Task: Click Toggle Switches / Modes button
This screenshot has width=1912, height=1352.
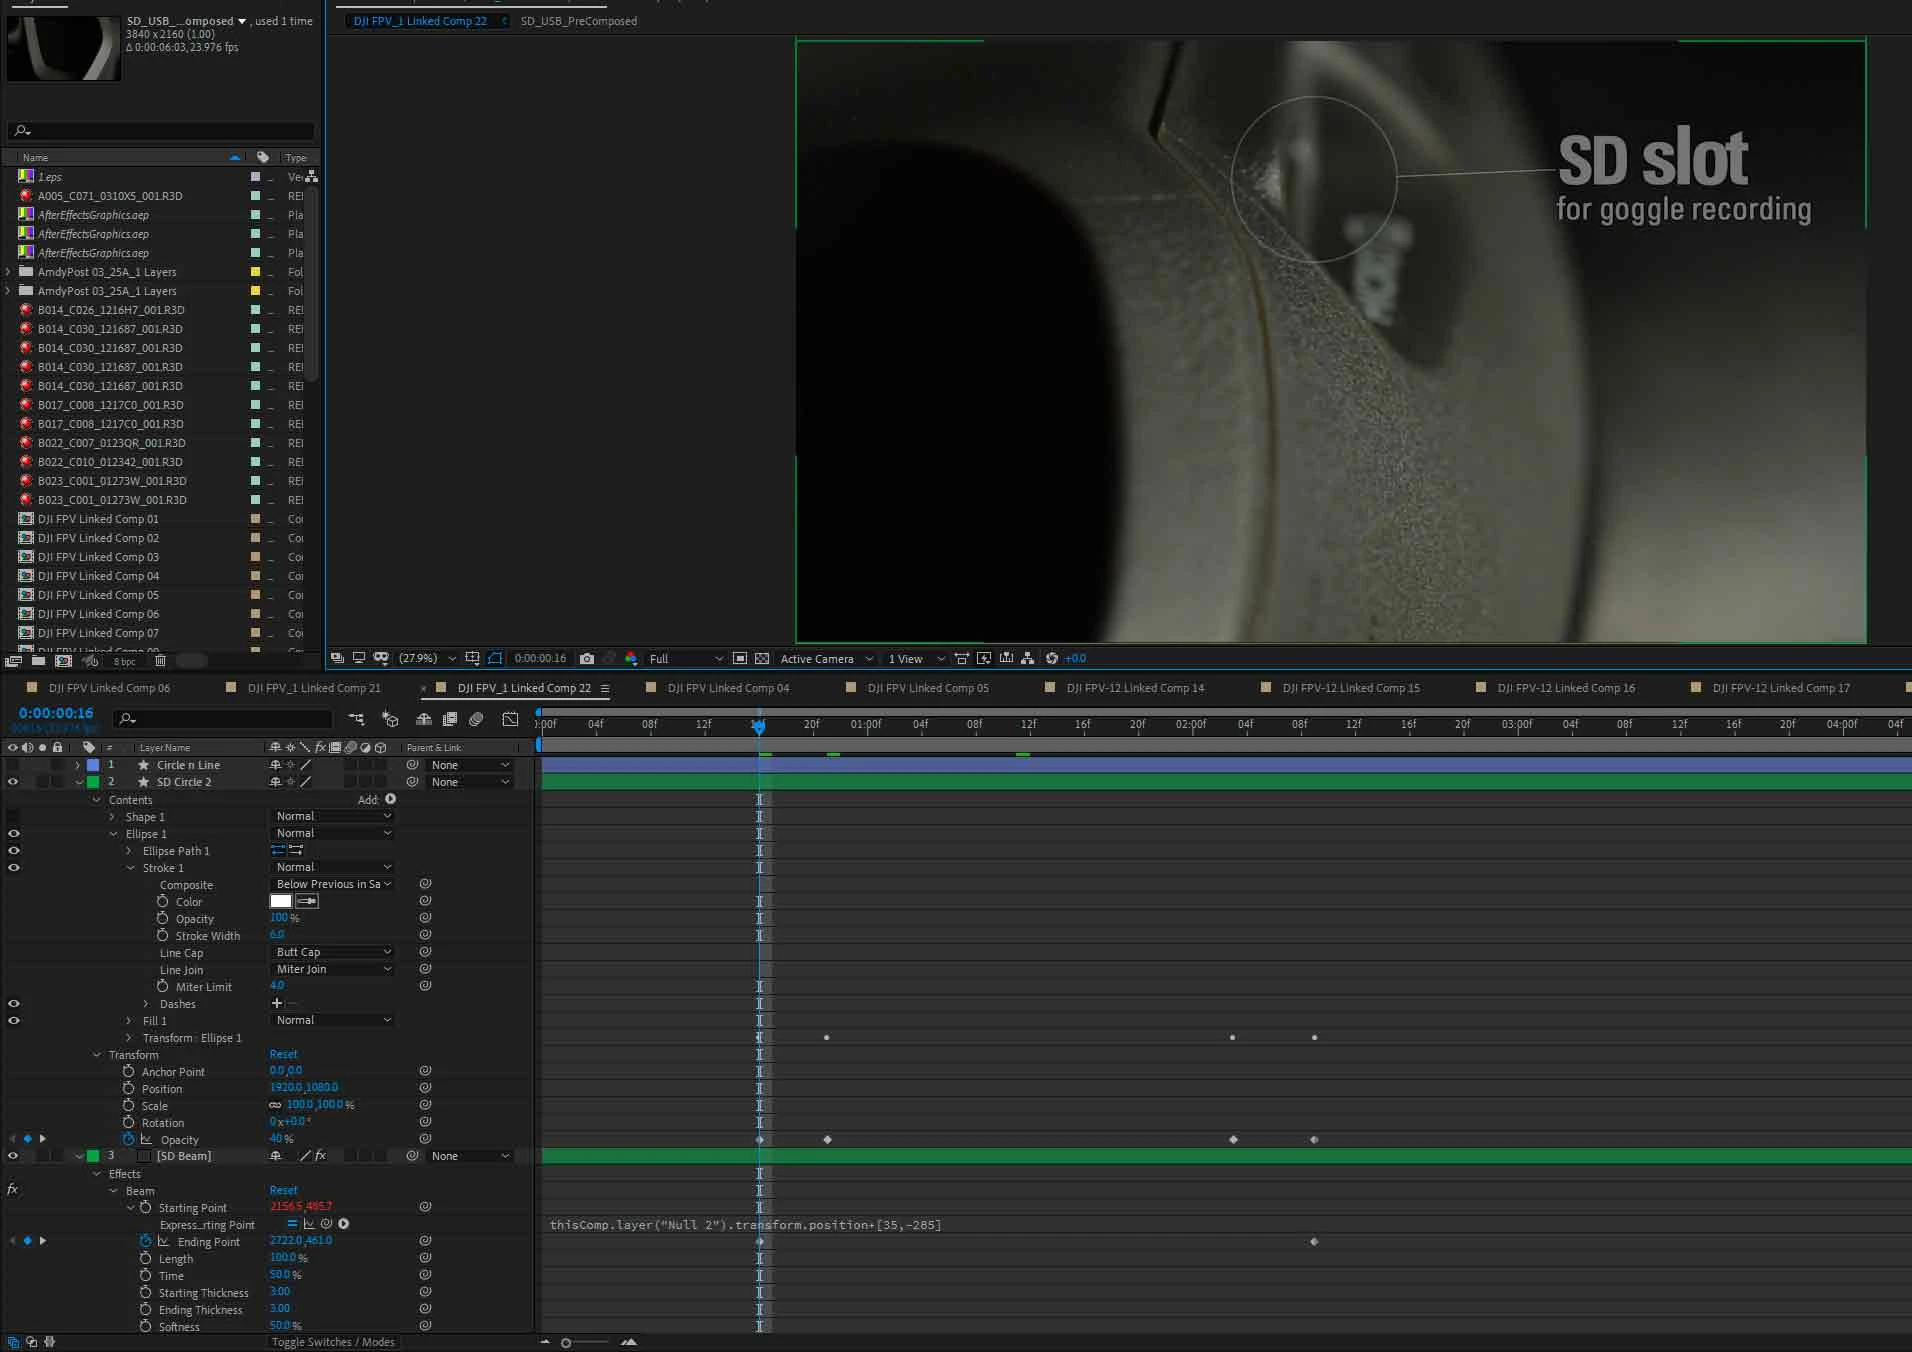Action: (x=333, y=1342)
